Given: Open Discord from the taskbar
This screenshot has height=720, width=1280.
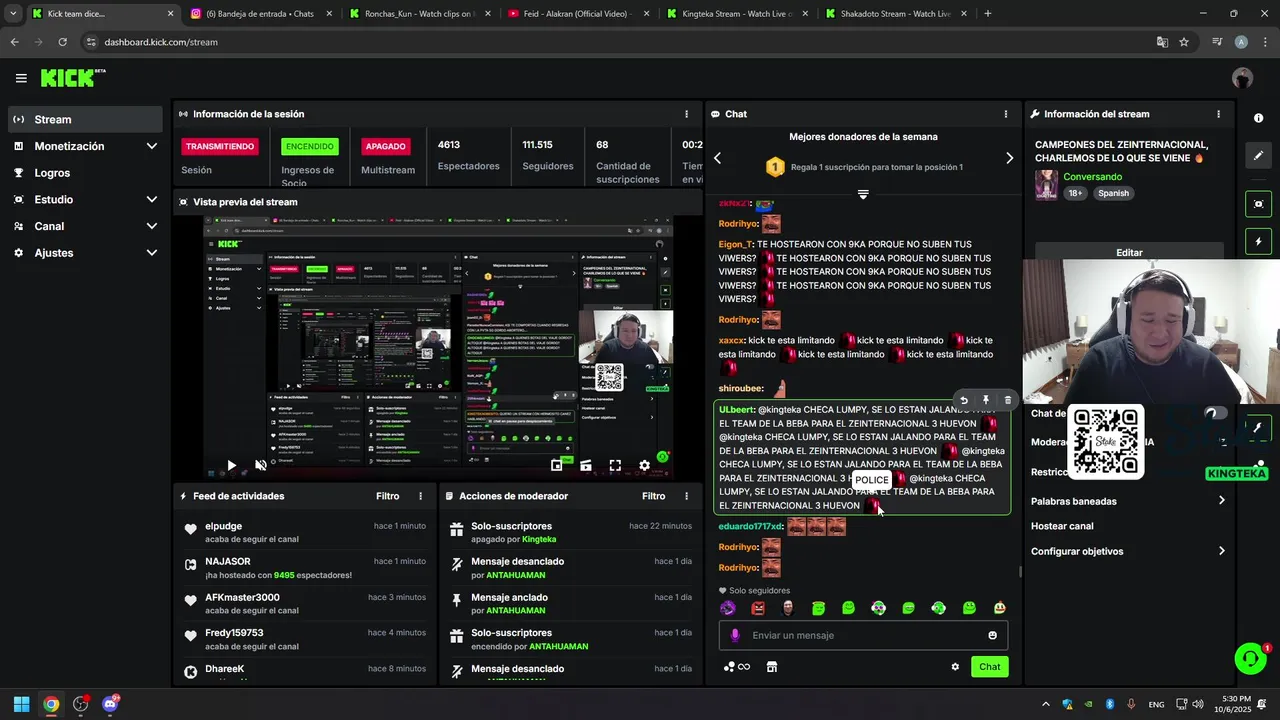Looking at the screenshot, I should (110, 704).
